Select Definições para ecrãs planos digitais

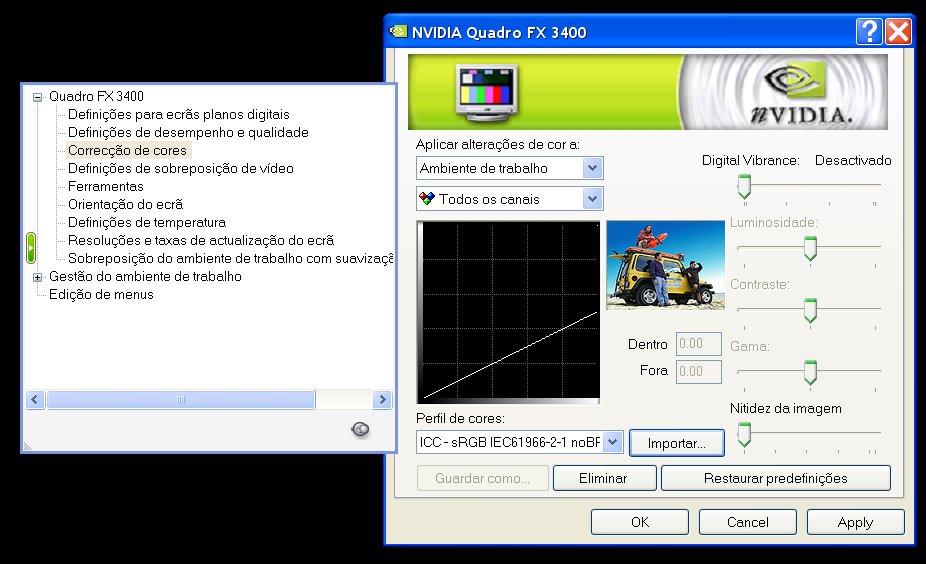coord(178,115)
